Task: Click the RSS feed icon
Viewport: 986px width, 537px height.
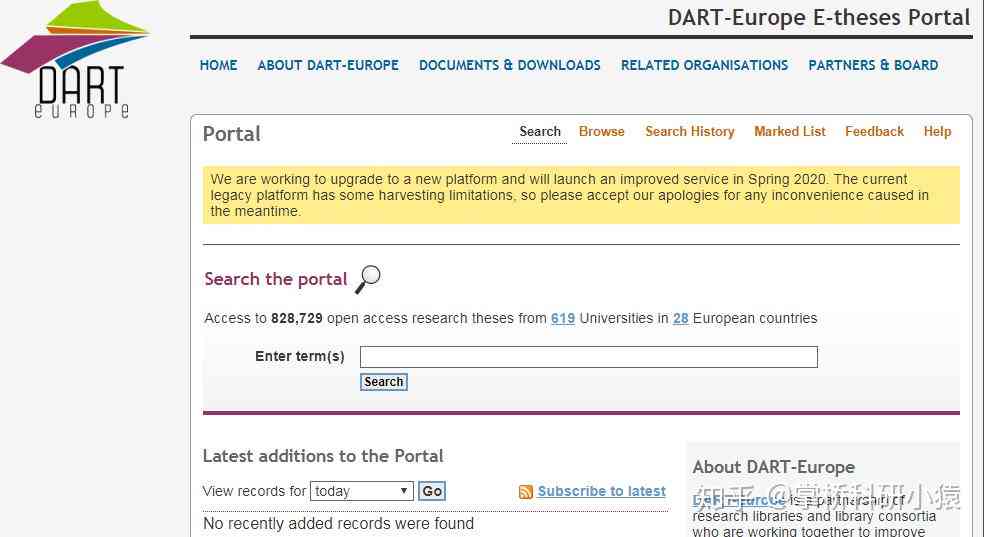Action: (526, 492)
